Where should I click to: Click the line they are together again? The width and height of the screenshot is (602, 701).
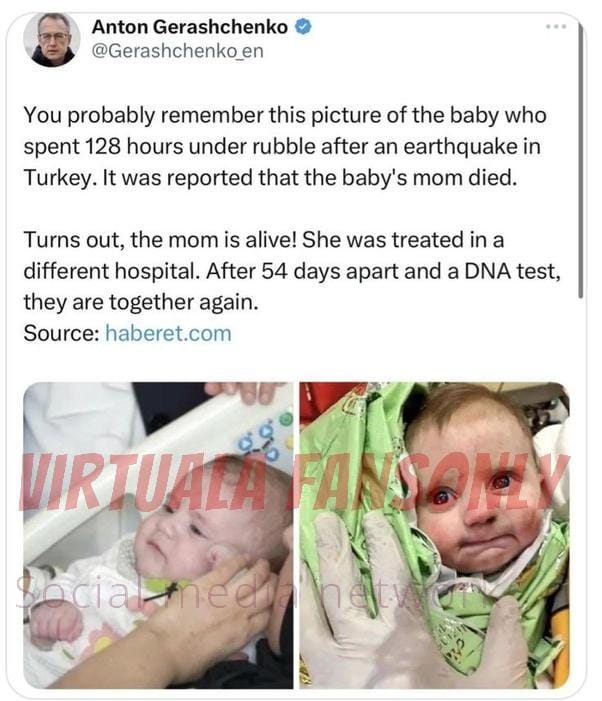point(141,302)
